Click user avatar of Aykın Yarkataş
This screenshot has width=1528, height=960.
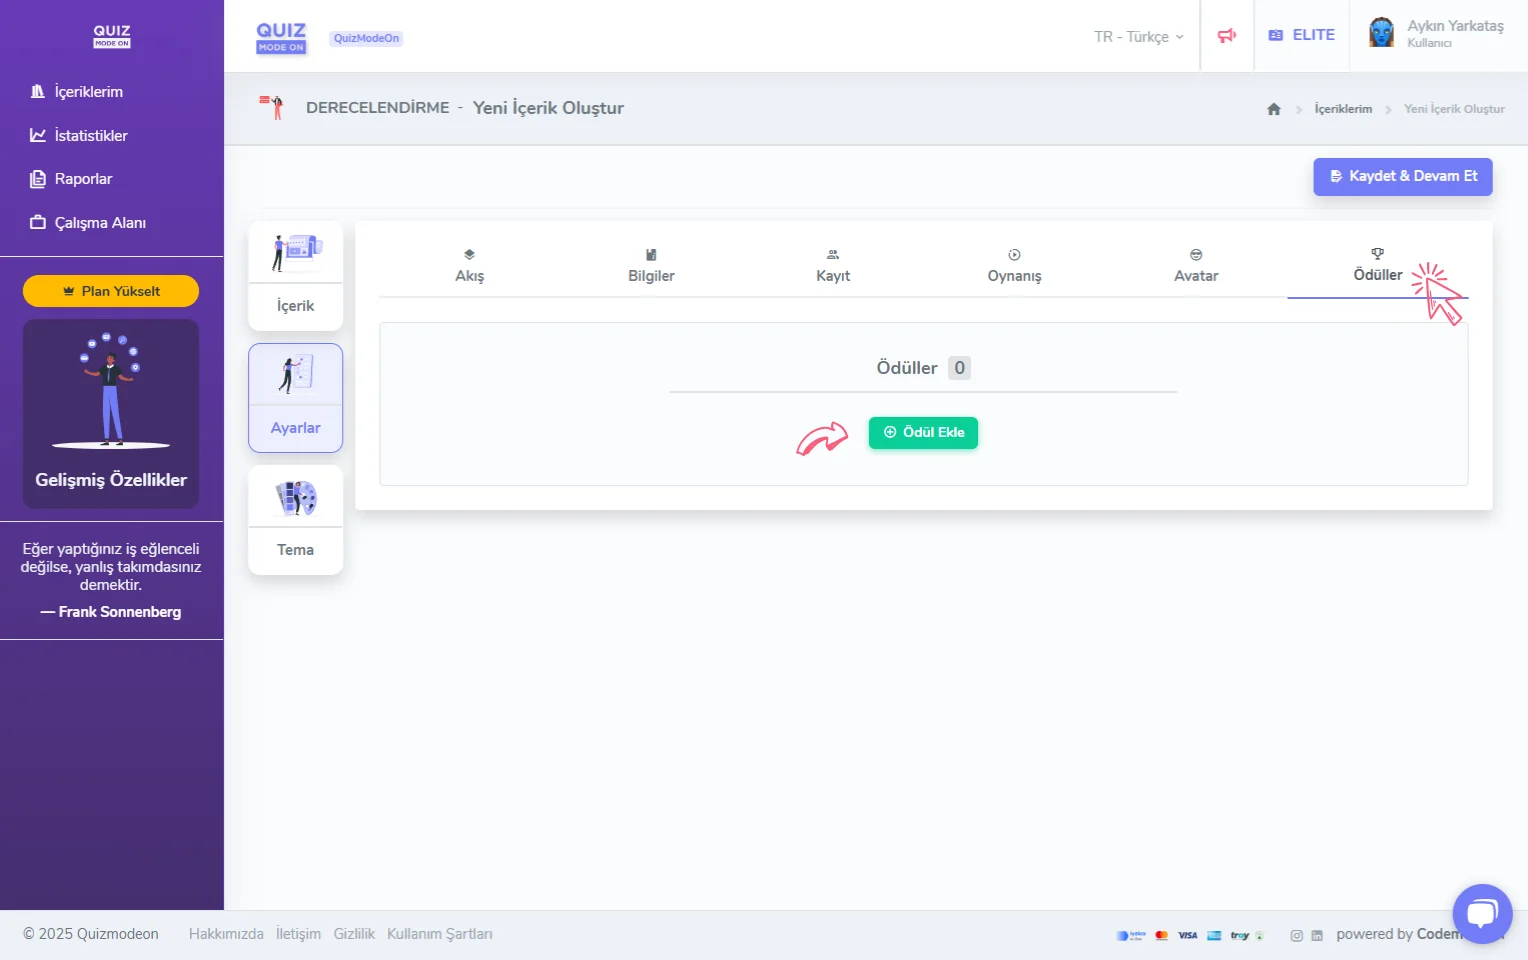(x=1381, y=33)
